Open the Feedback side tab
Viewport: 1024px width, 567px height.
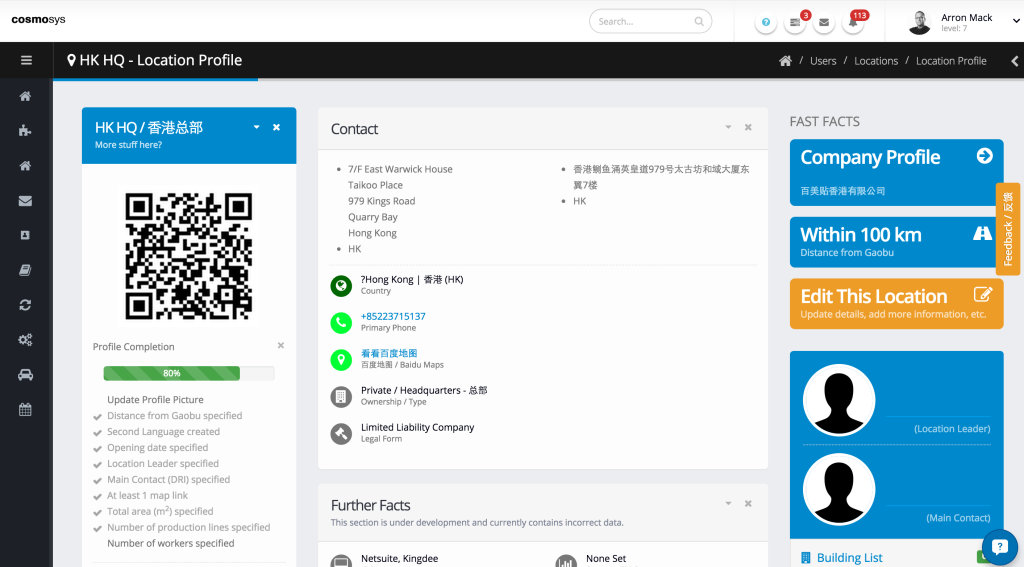coord(1008,229)
